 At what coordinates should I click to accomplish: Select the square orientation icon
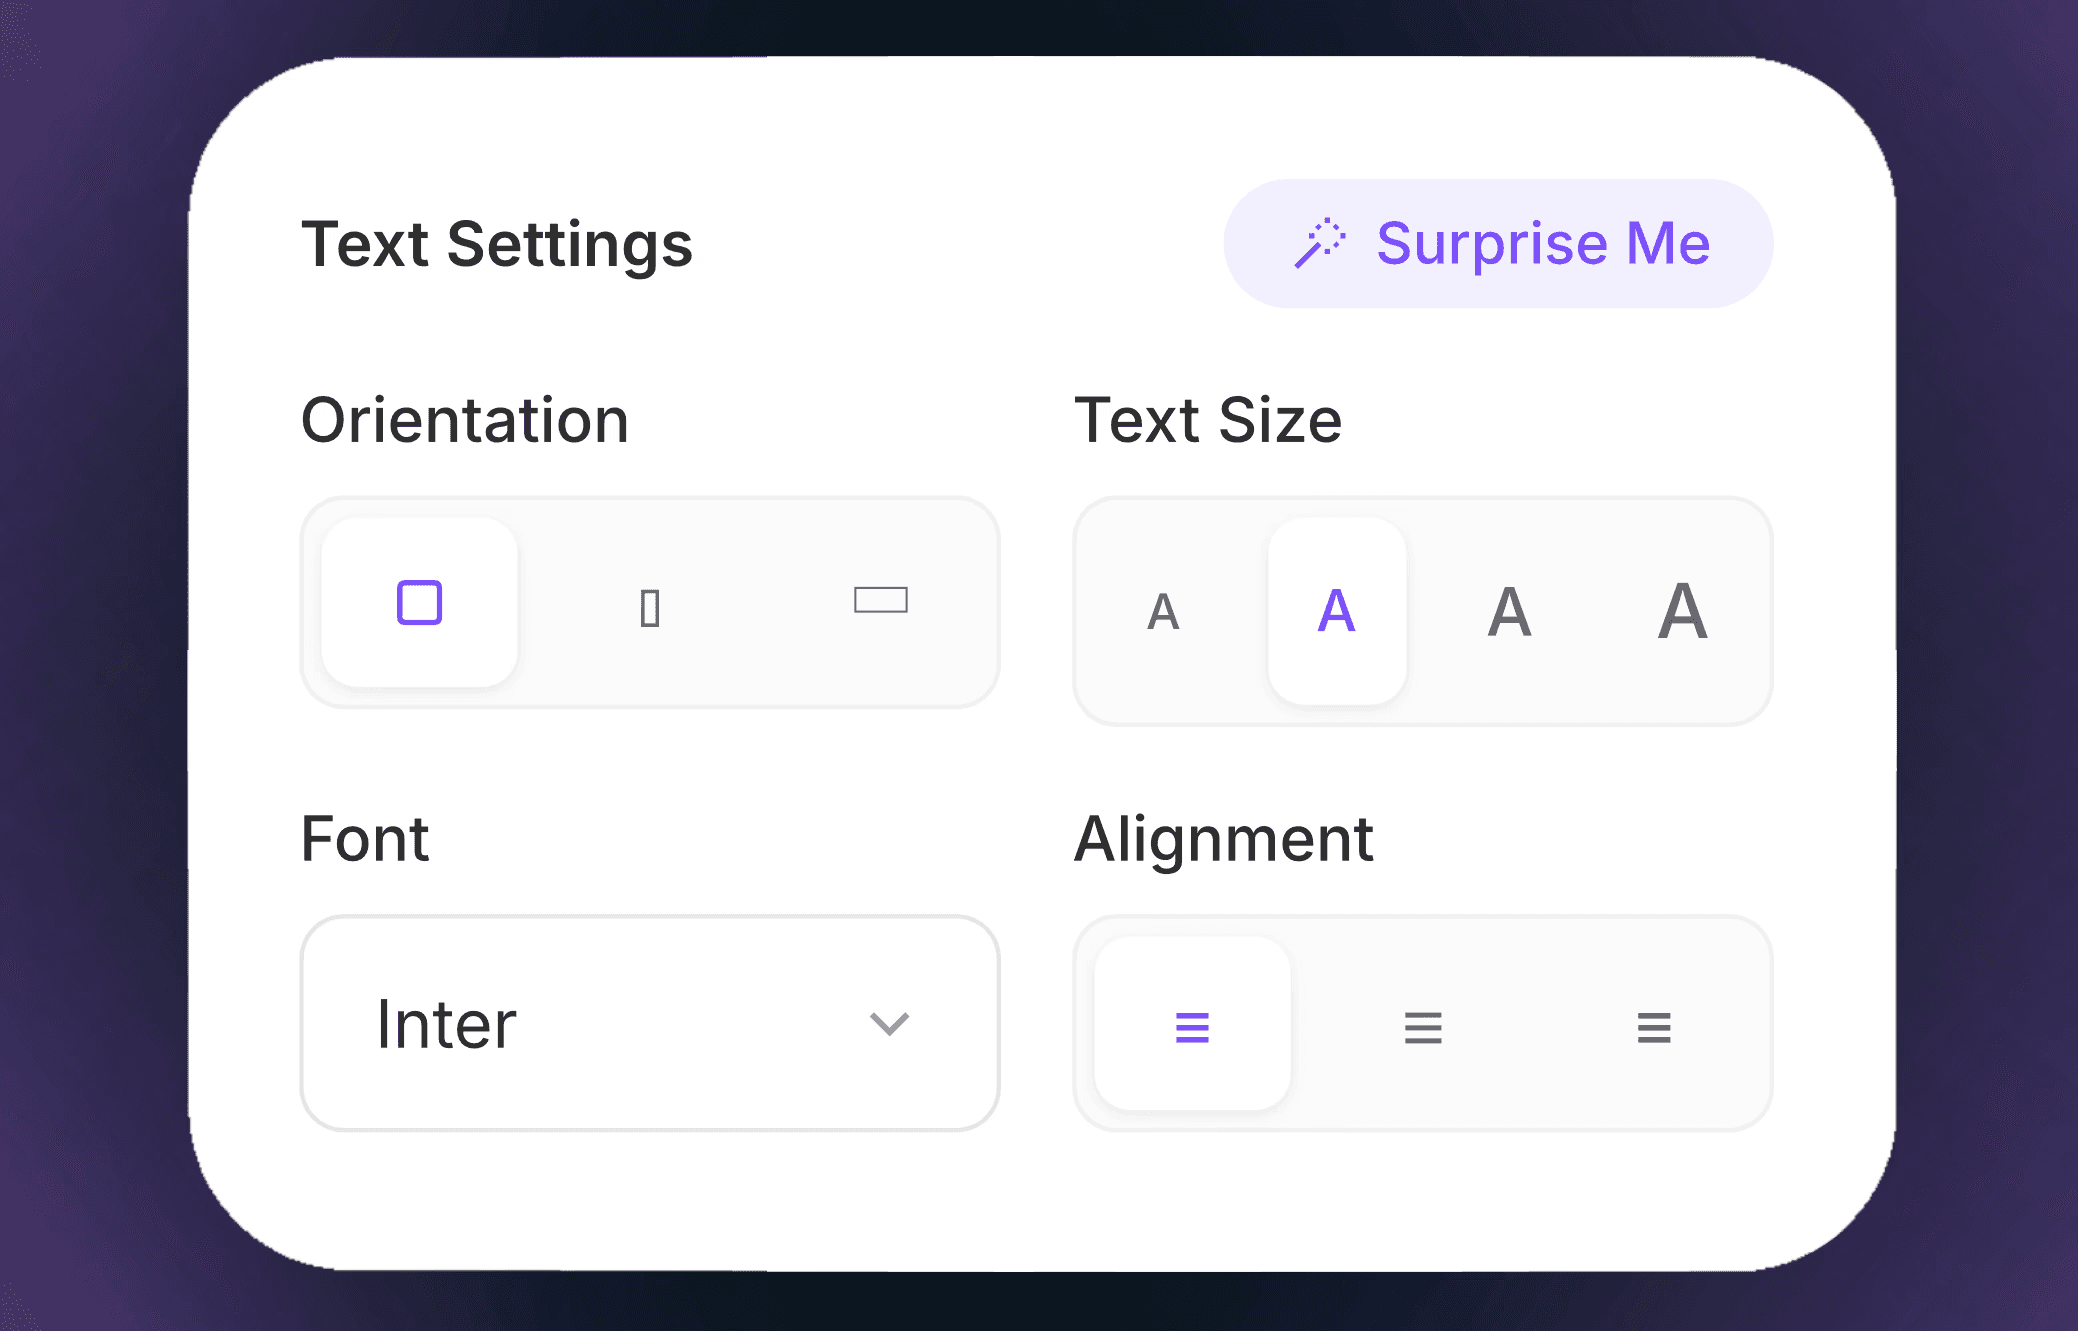(419, 602)
